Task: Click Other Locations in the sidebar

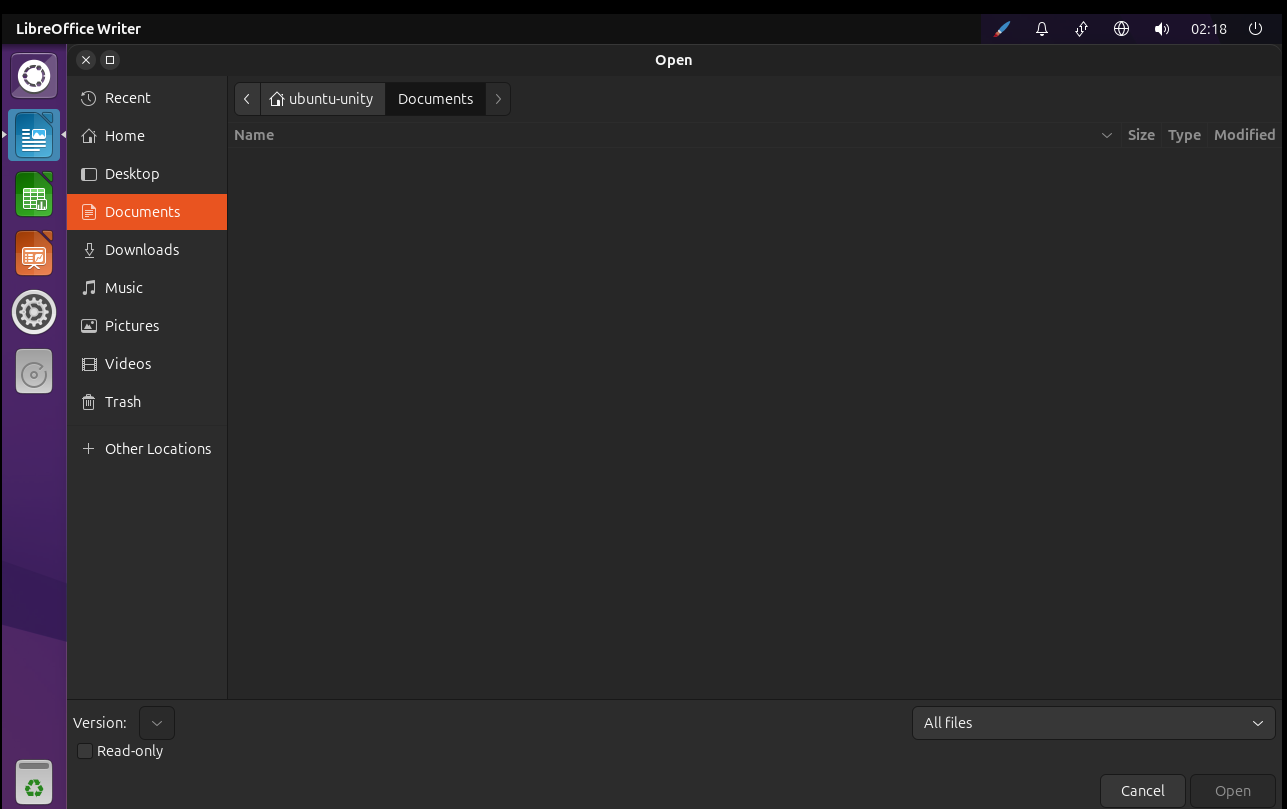Action: pos(147,449)
